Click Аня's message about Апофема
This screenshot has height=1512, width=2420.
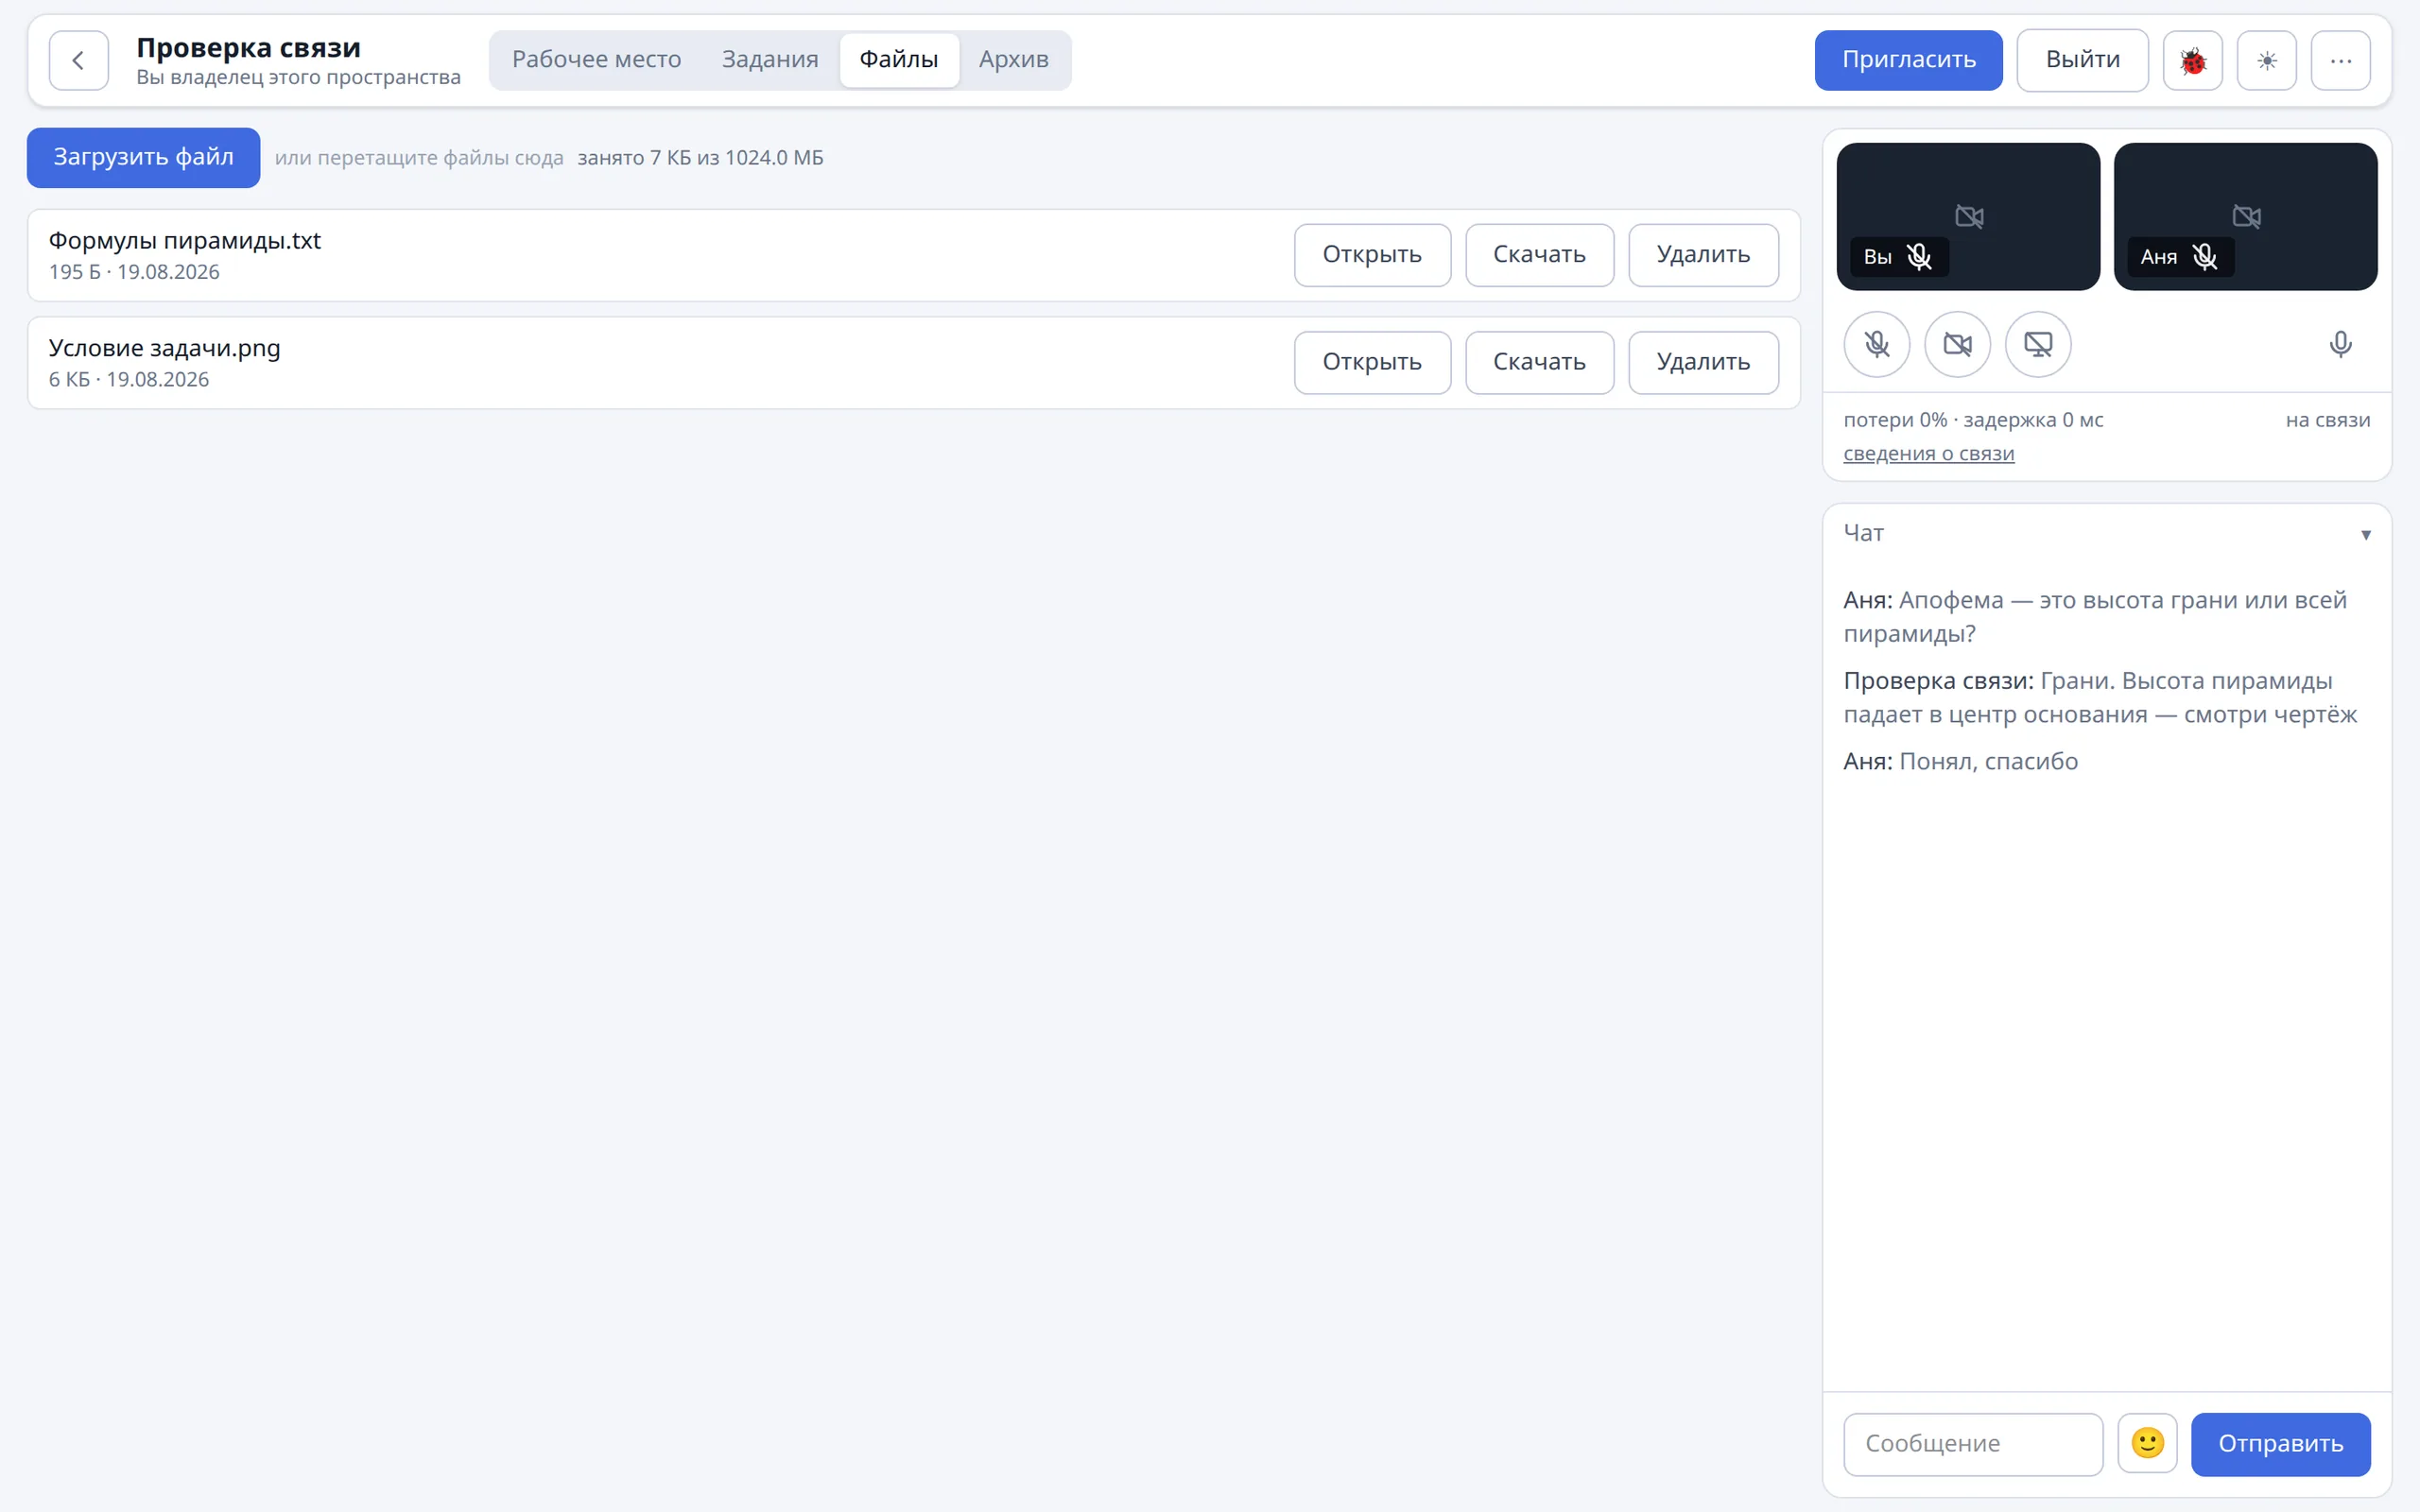2095,617
